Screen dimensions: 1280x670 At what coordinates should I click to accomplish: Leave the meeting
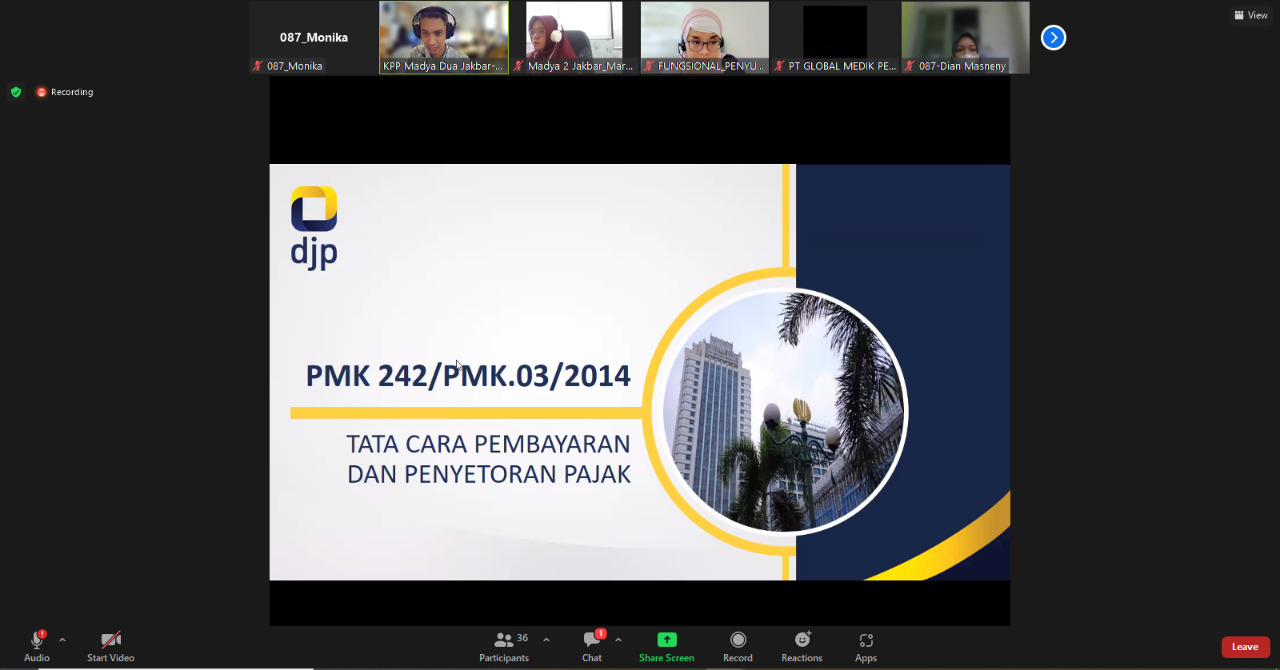click(x=1245, y=647)
